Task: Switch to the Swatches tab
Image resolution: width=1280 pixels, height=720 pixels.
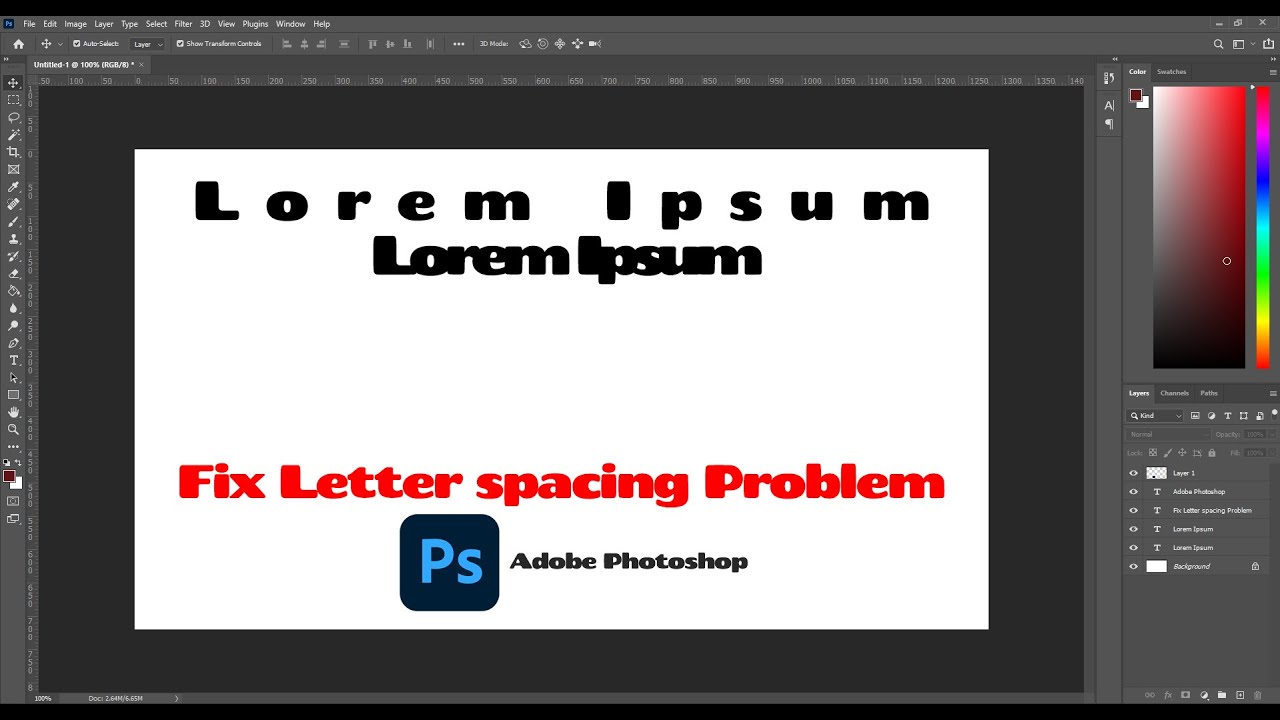Action: click(x=1171, y=72)
